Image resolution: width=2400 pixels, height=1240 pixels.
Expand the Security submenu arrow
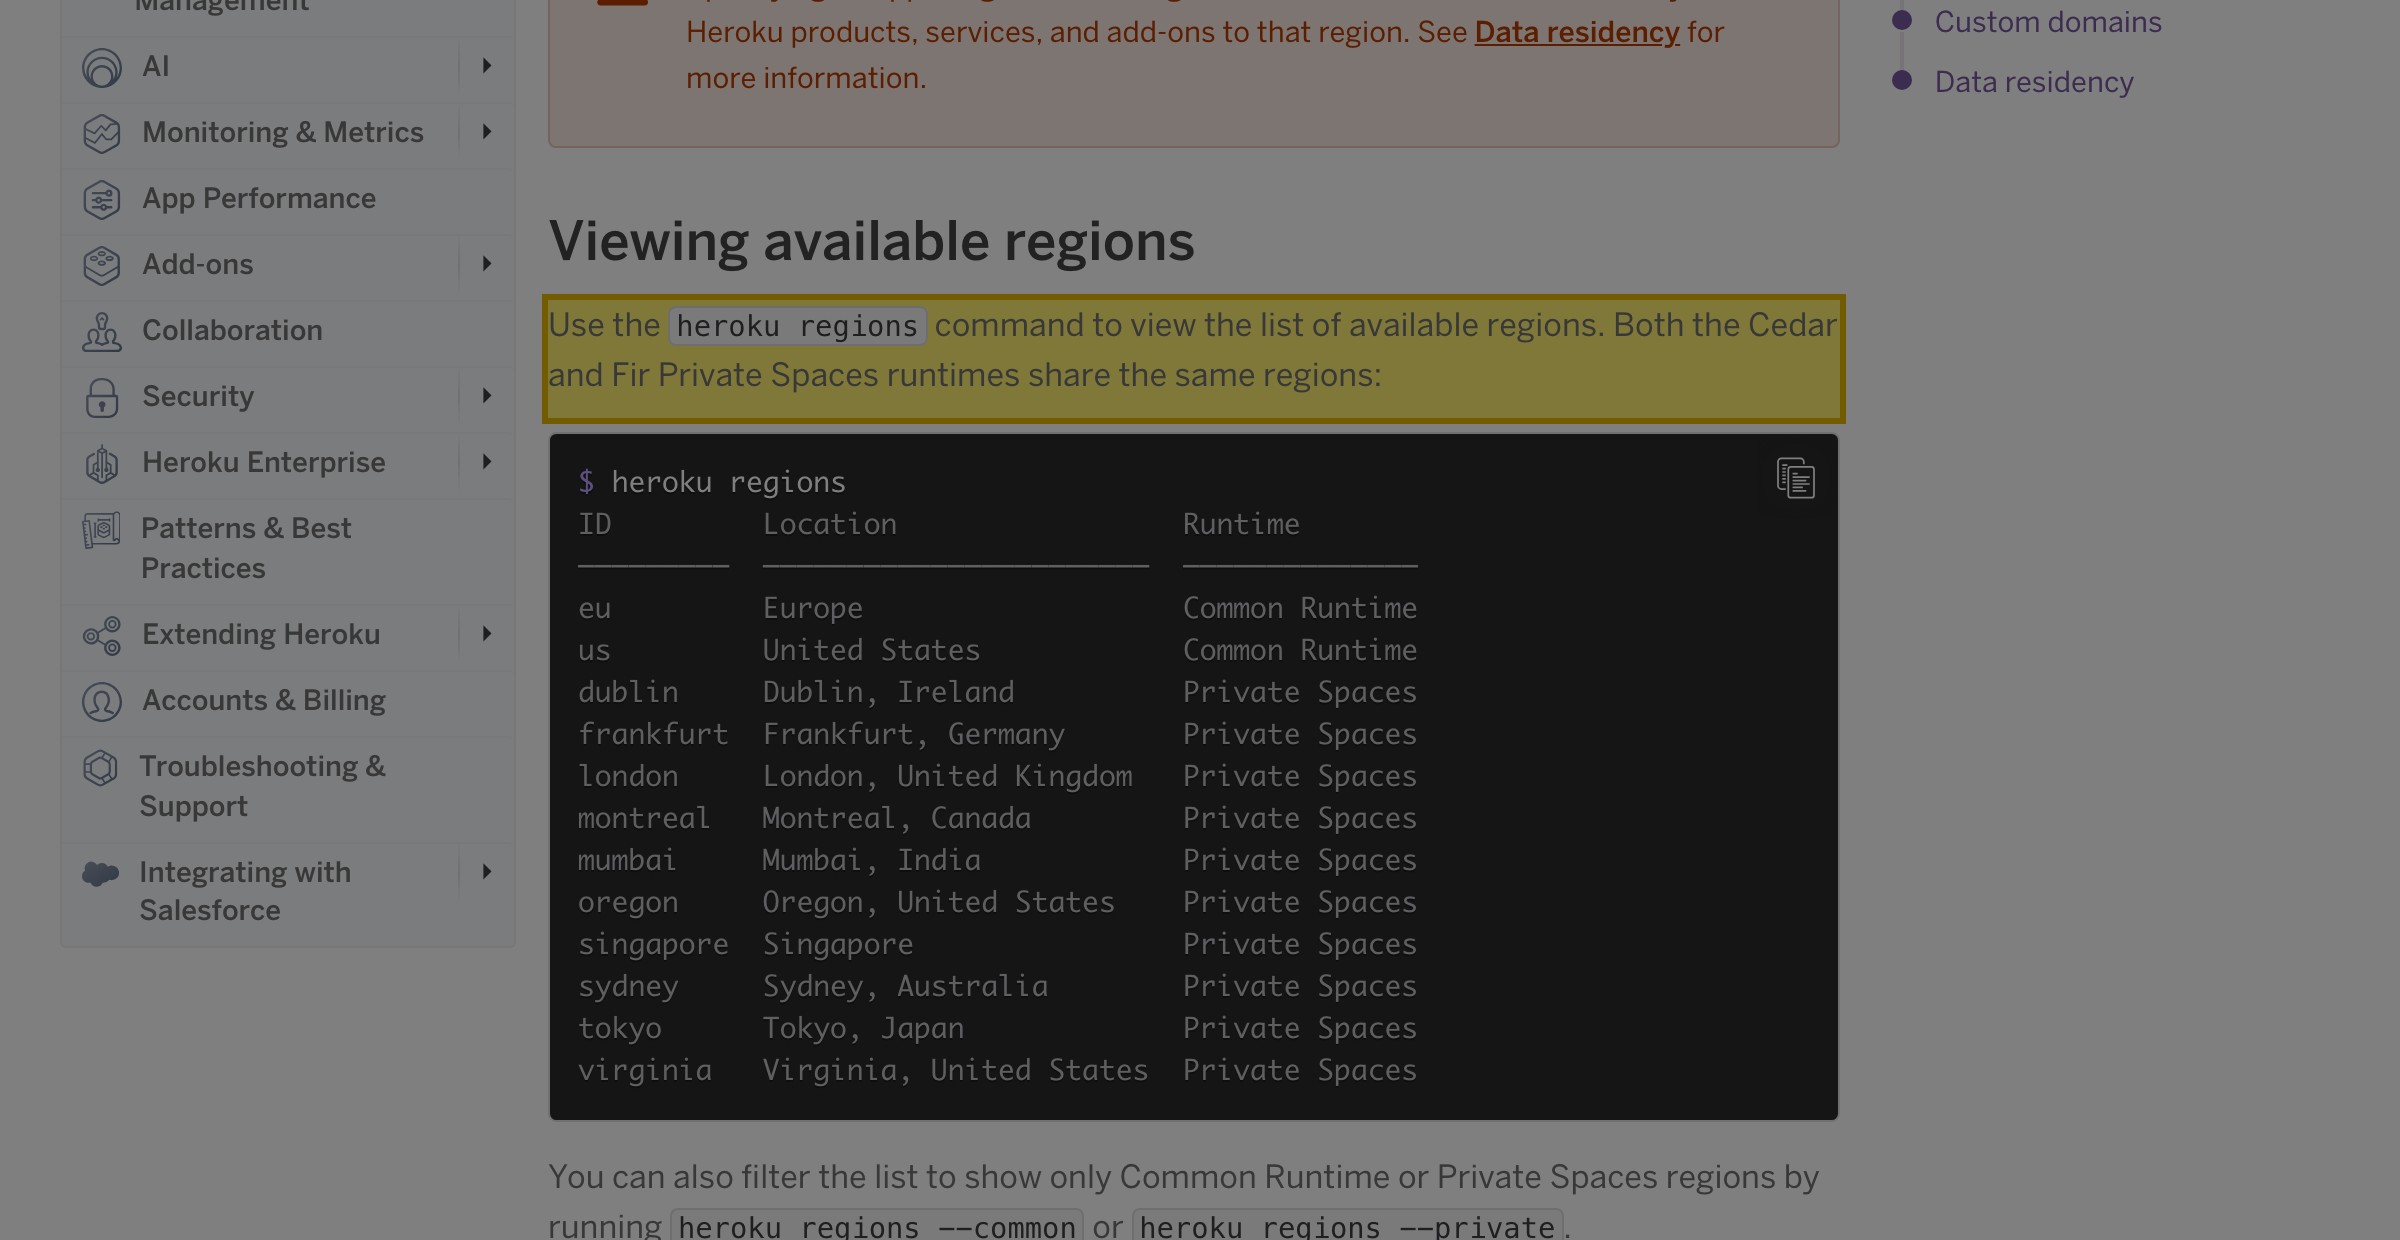(x=487, y=396)
